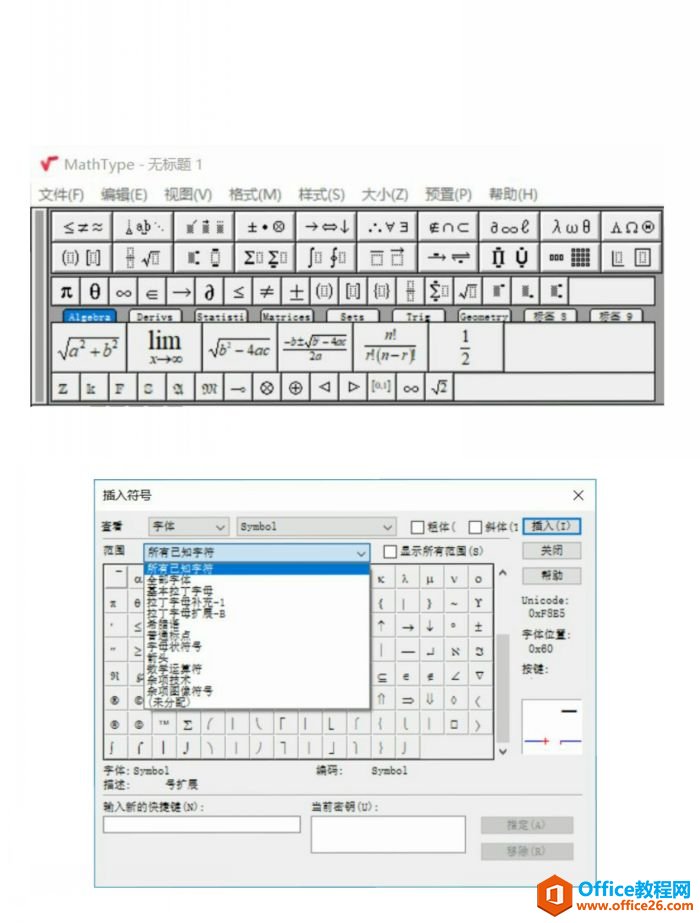Open subscript and superscript templates palette

click(204, 257)
